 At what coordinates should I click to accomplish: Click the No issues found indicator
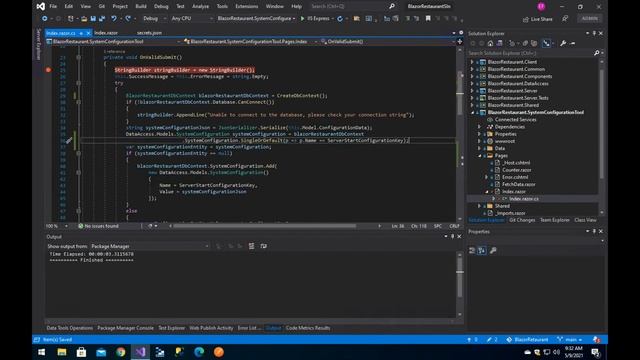(98, 226)
